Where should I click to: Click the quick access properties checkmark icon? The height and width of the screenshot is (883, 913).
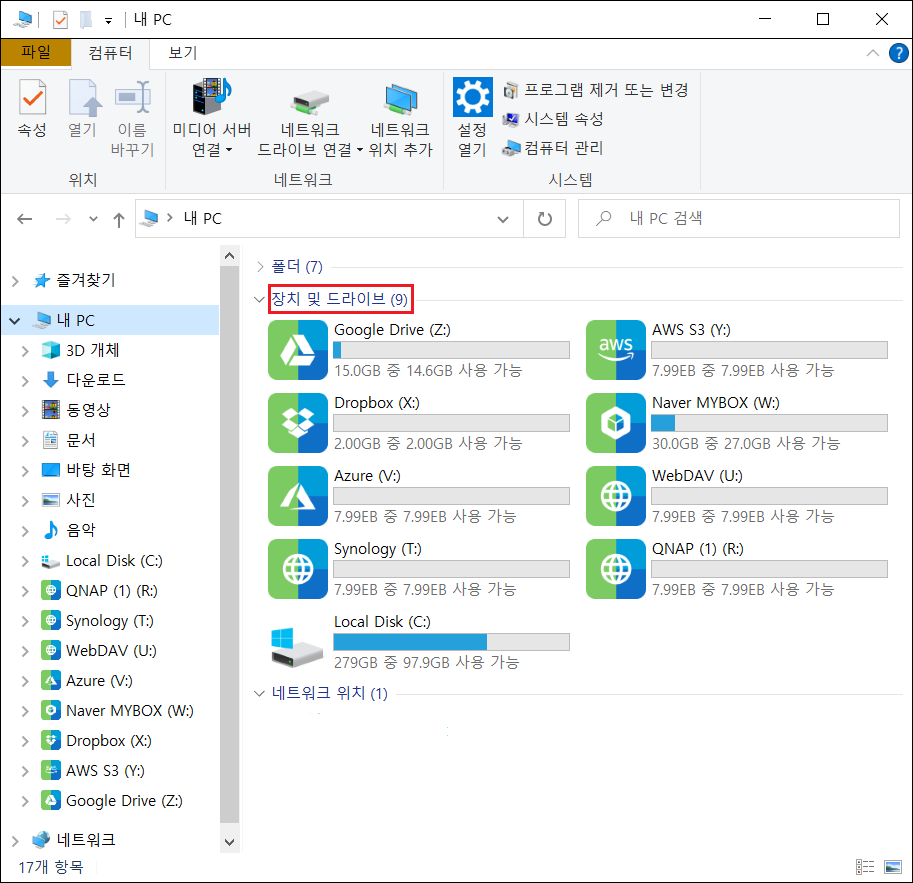(60, 20)
